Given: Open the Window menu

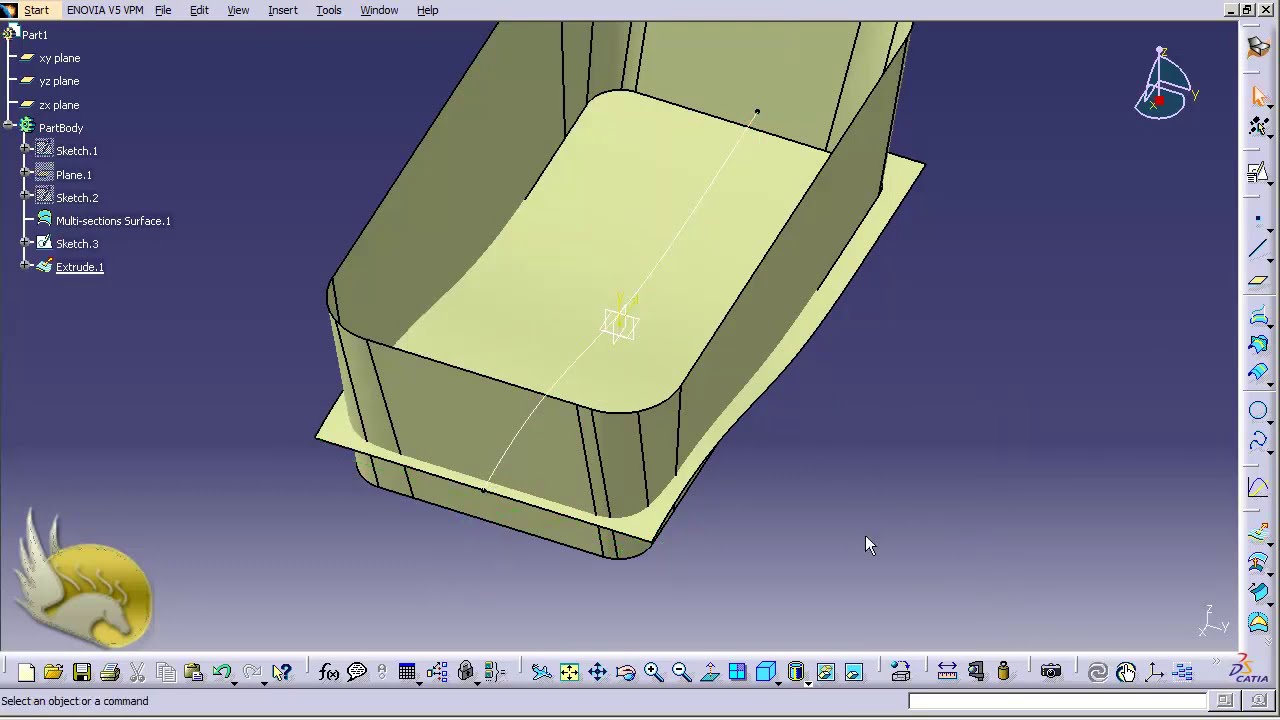Looking at the screenshot, I should 379,10.
